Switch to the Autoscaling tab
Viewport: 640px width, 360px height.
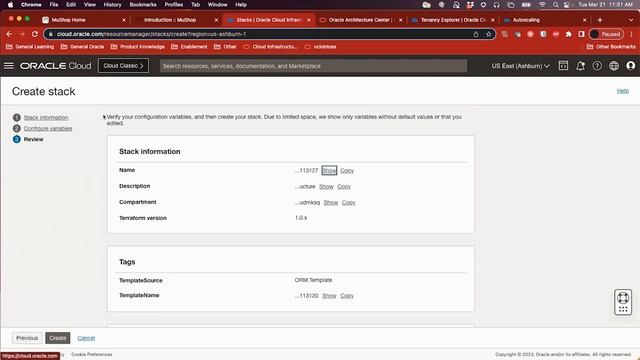(526, 20)
